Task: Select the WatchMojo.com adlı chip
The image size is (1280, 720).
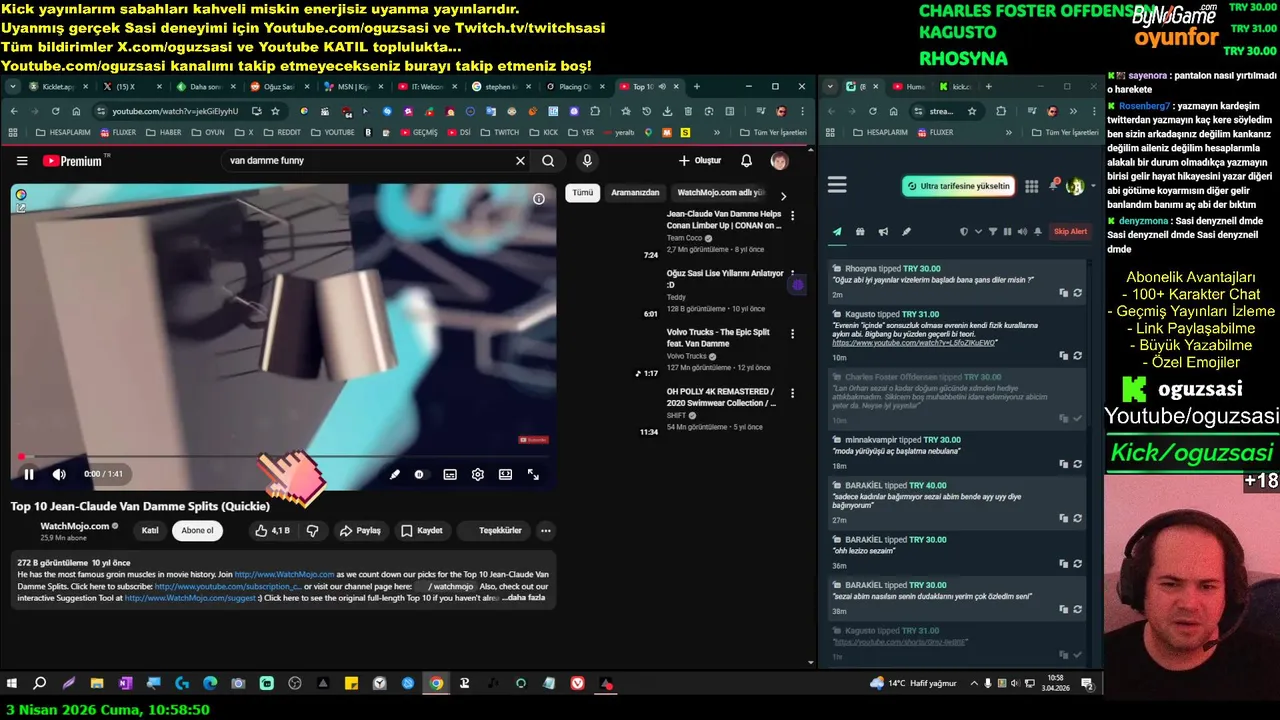Action: click(x=720, y=192)
